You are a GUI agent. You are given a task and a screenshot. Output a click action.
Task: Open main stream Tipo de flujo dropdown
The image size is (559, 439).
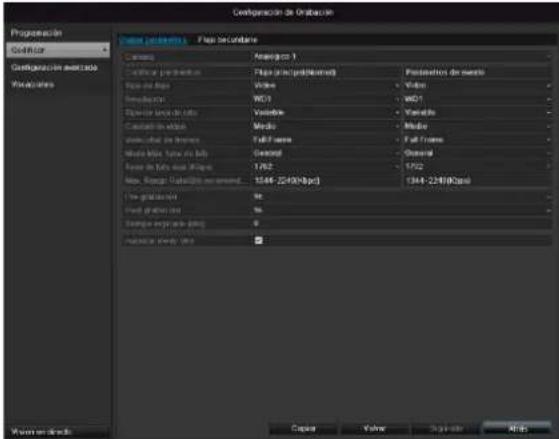[x=326, y=86]
